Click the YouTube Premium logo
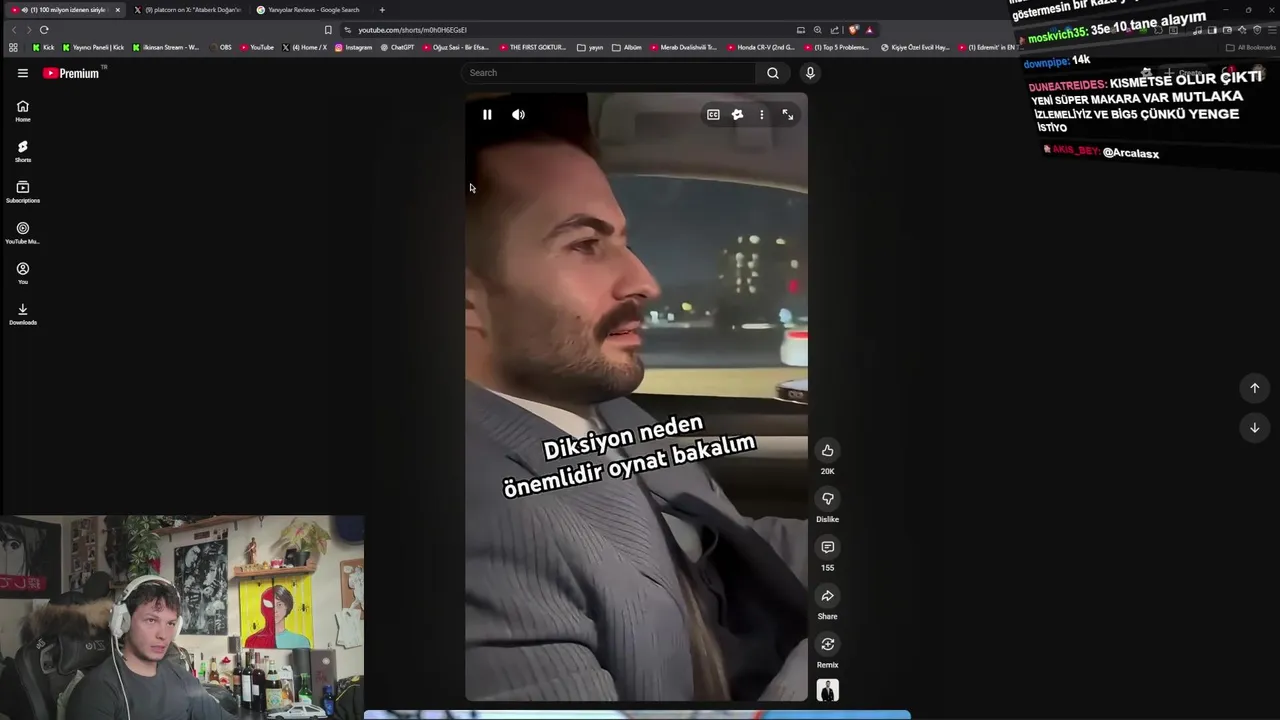1280x720 pixels. (x=71, y=73)
